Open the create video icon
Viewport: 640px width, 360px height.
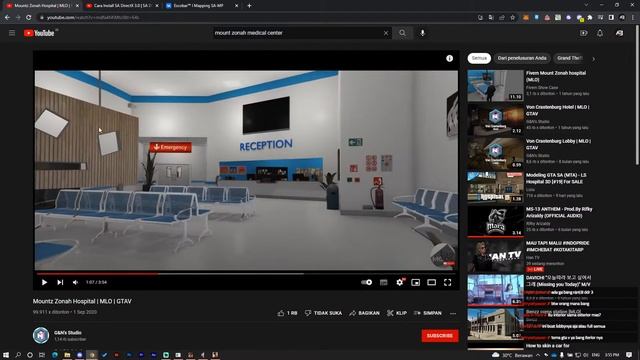(x=584, y=33)
